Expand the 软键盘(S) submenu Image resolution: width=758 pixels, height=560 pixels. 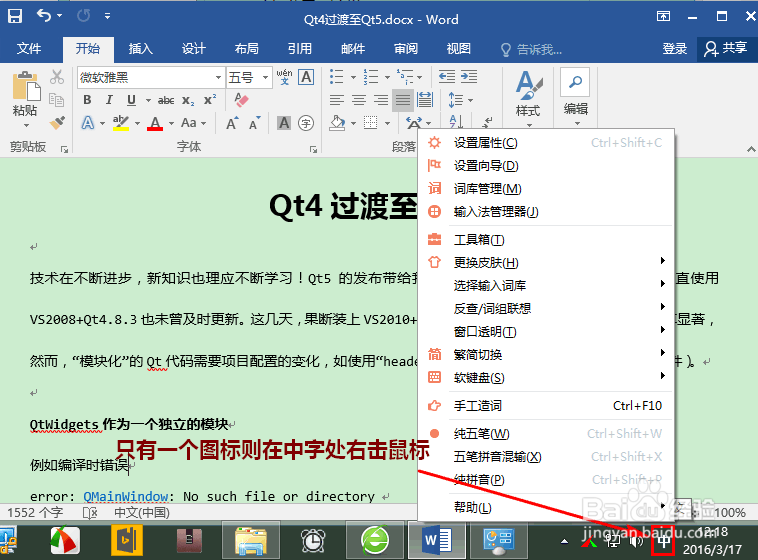(x=546, y=378)
